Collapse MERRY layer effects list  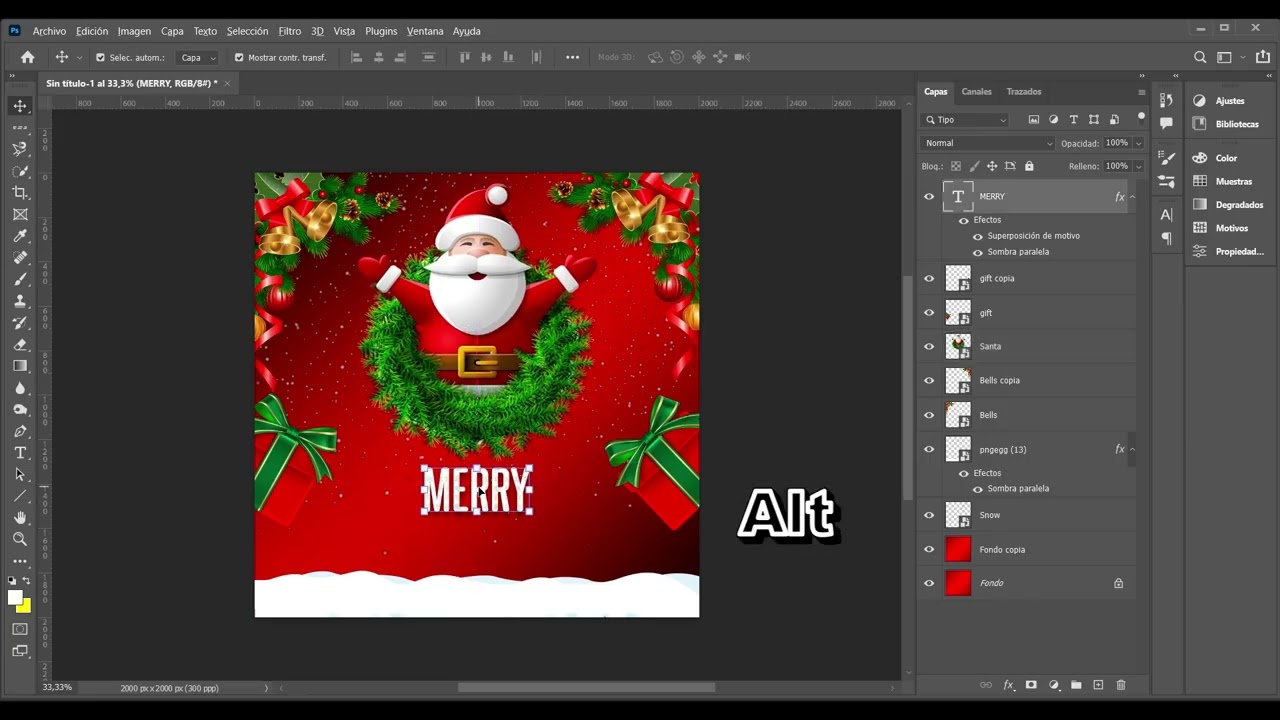click(x=1132, y=197)
